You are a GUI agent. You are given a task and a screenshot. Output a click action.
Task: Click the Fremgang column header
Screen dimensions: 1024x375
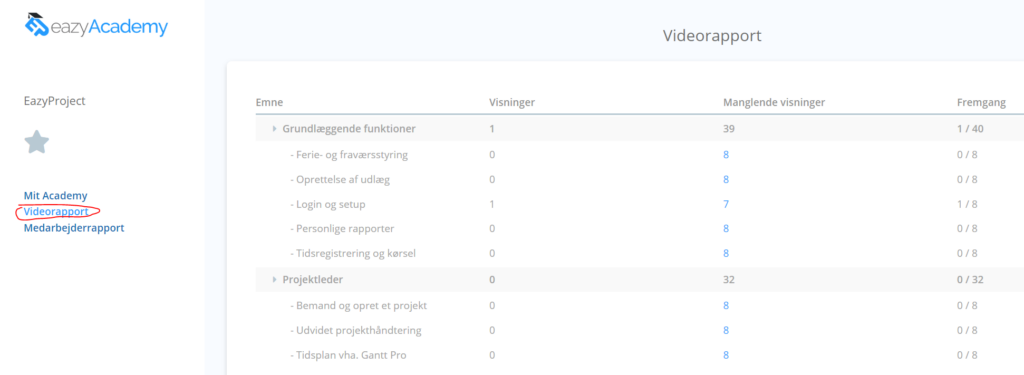tap(981, 102)
